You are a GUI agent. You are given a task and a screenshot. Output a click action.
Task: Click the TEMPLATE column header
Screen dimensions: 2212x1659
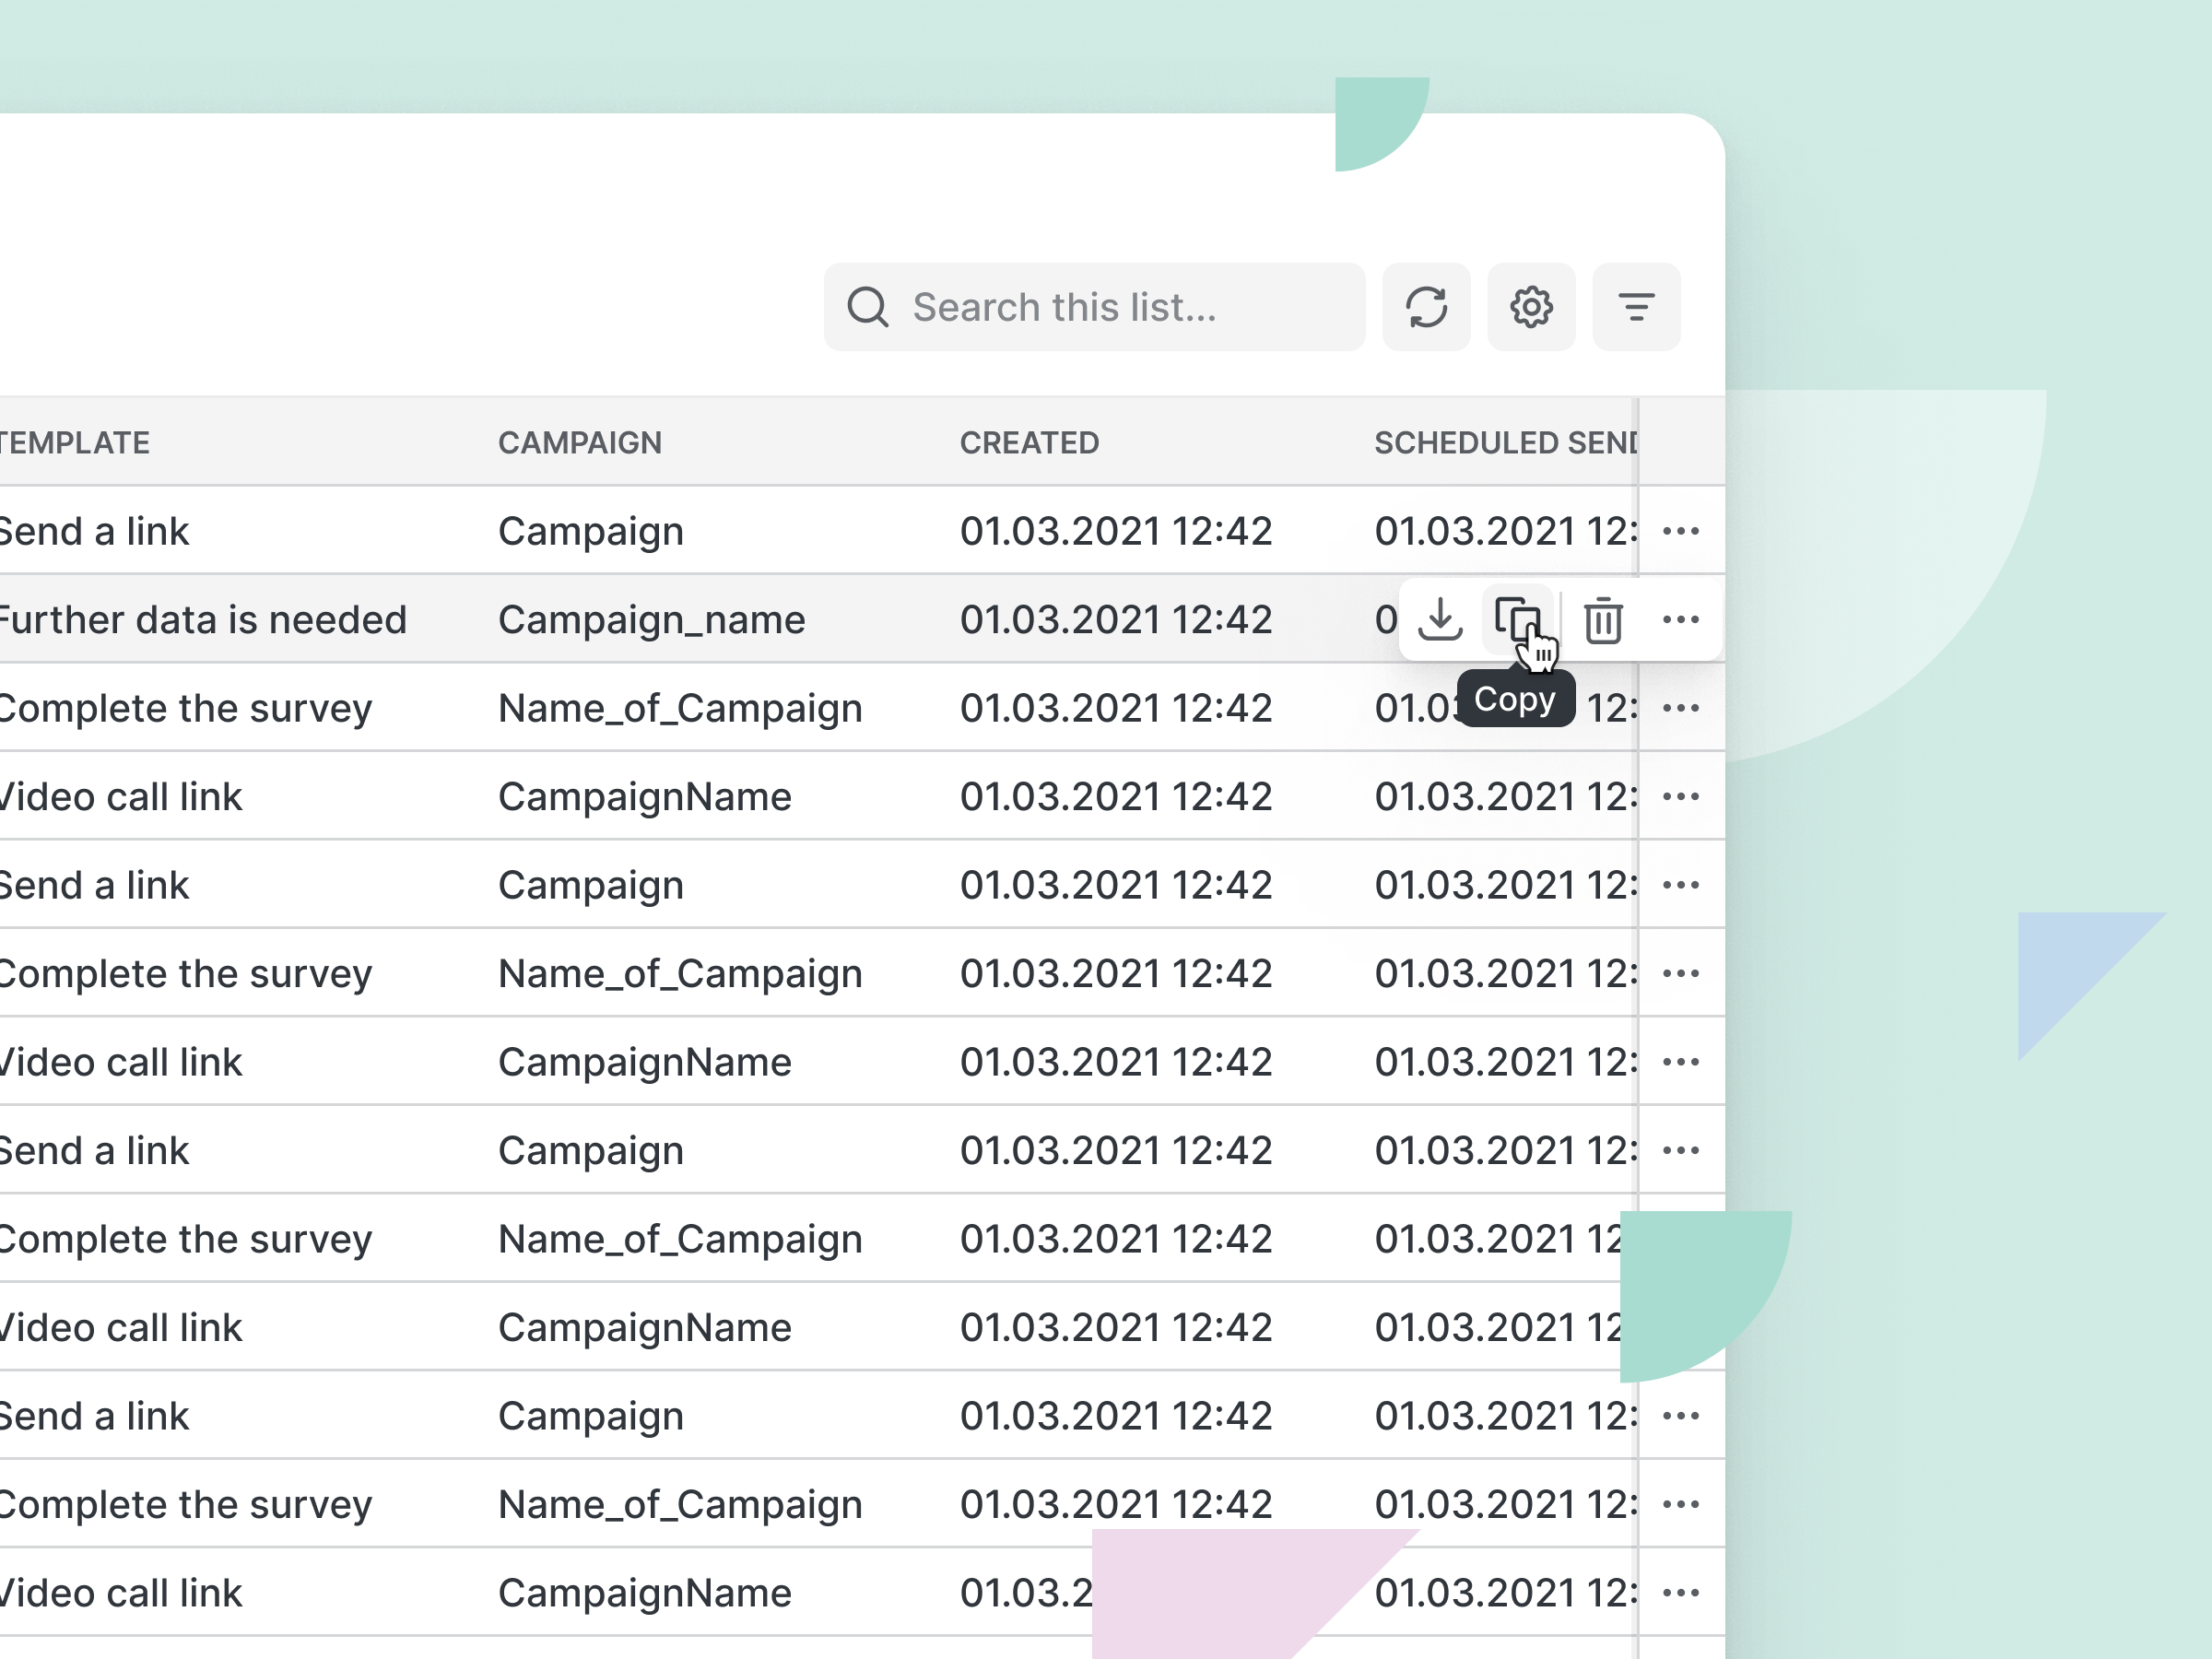pos(75,443)
